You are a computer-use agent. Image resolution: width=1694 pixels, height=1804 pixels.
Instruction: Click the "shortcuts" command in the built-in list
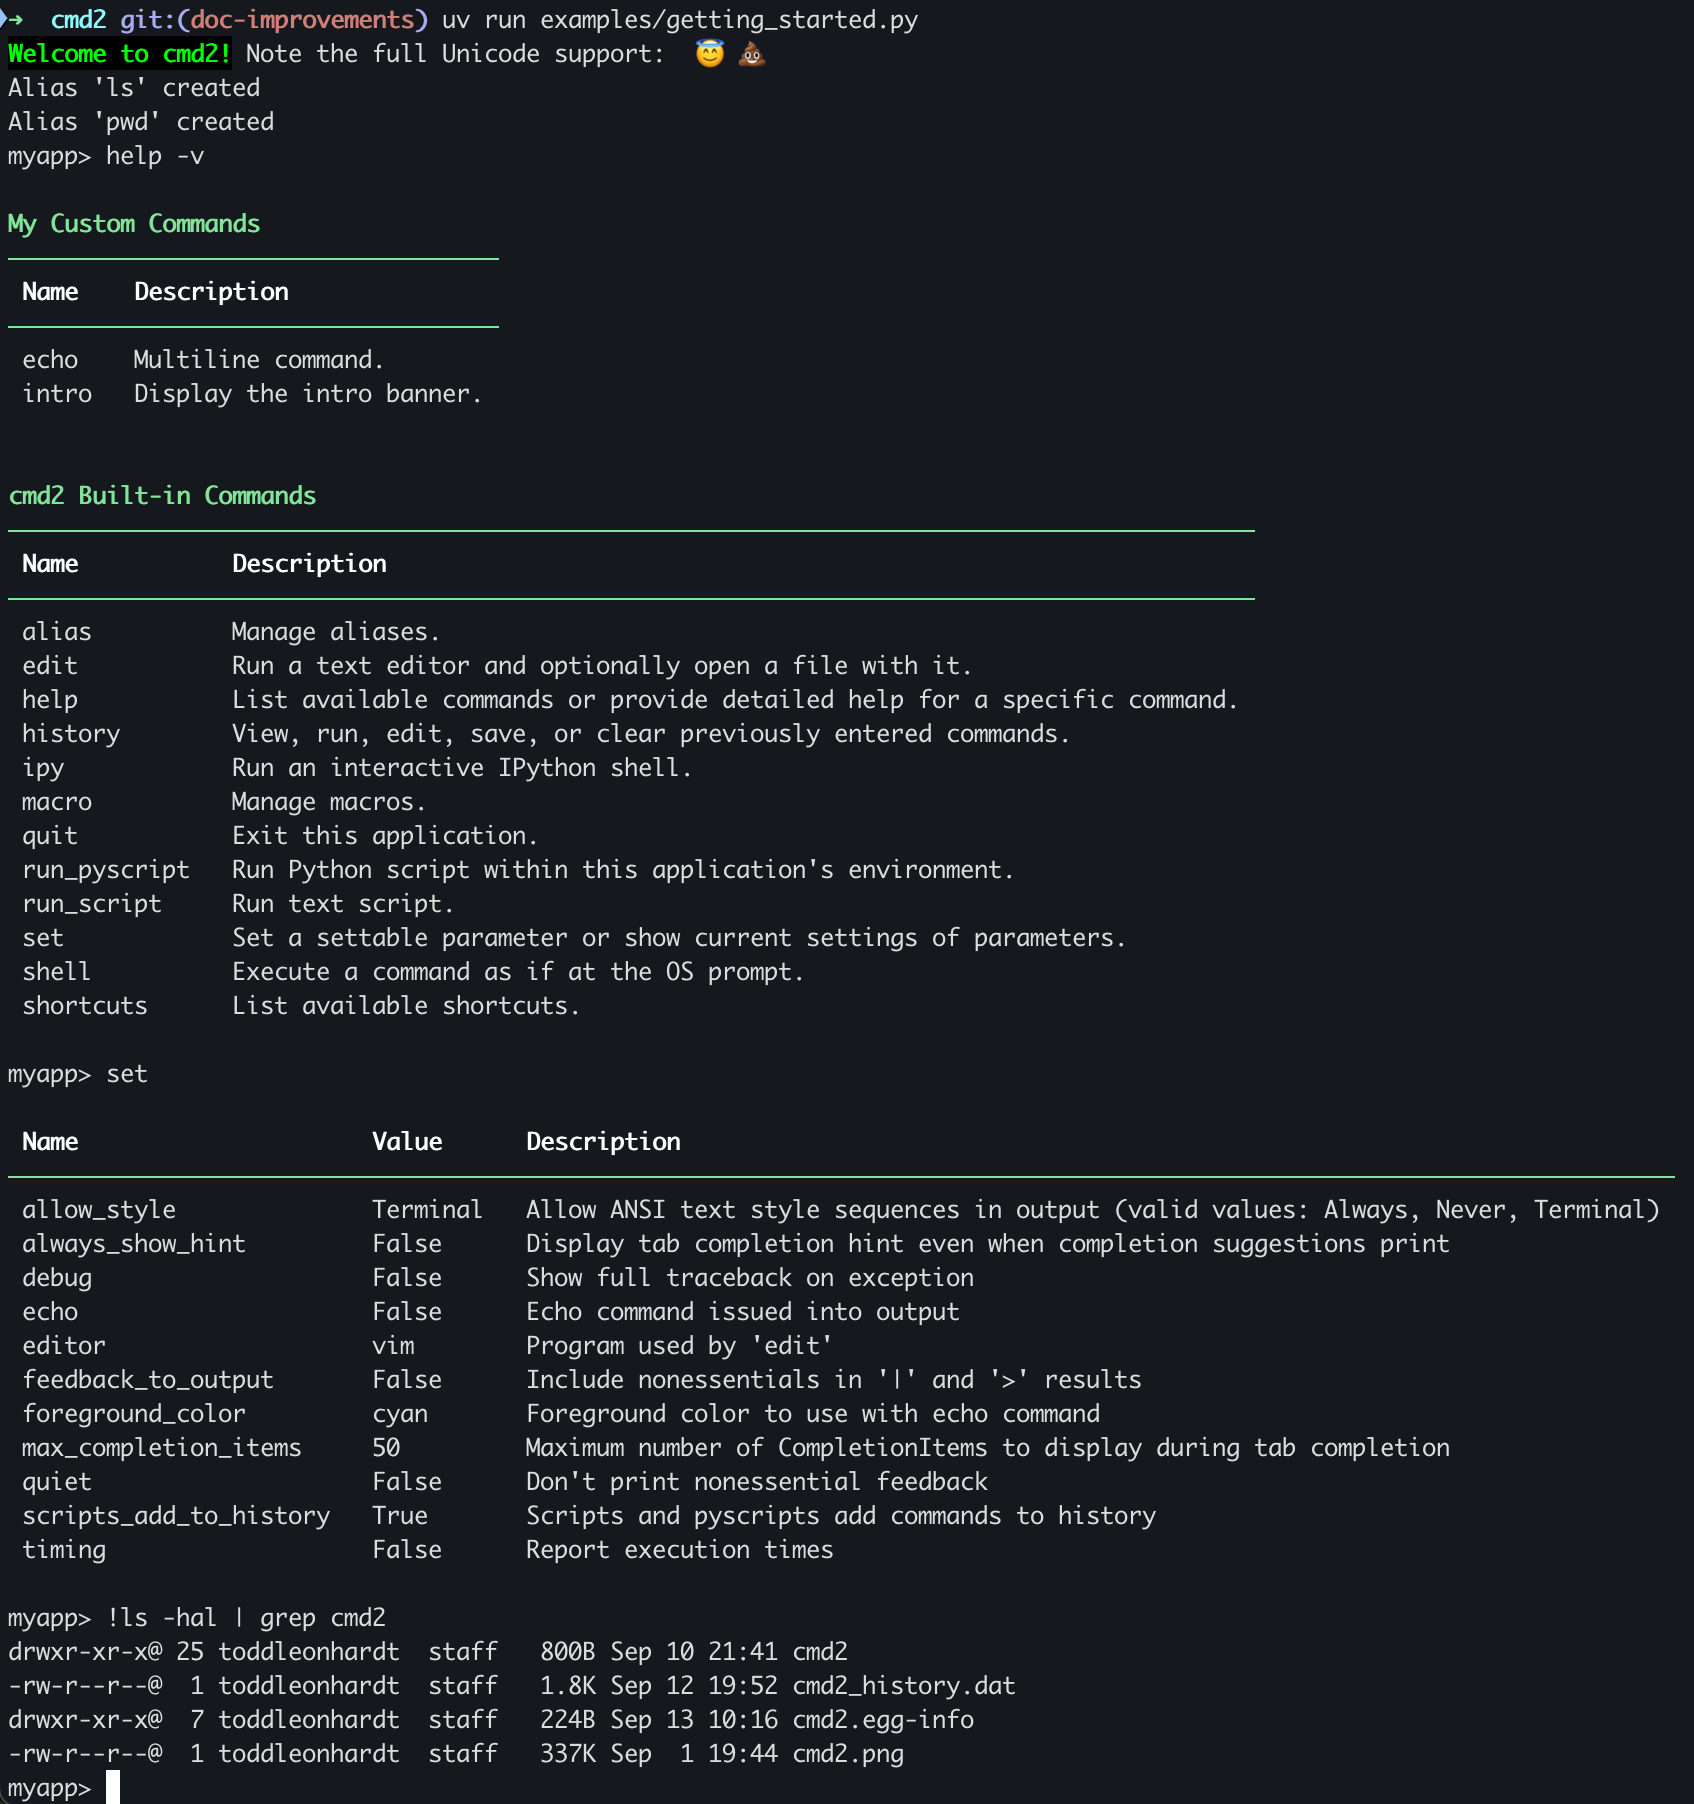point(85,1006)
